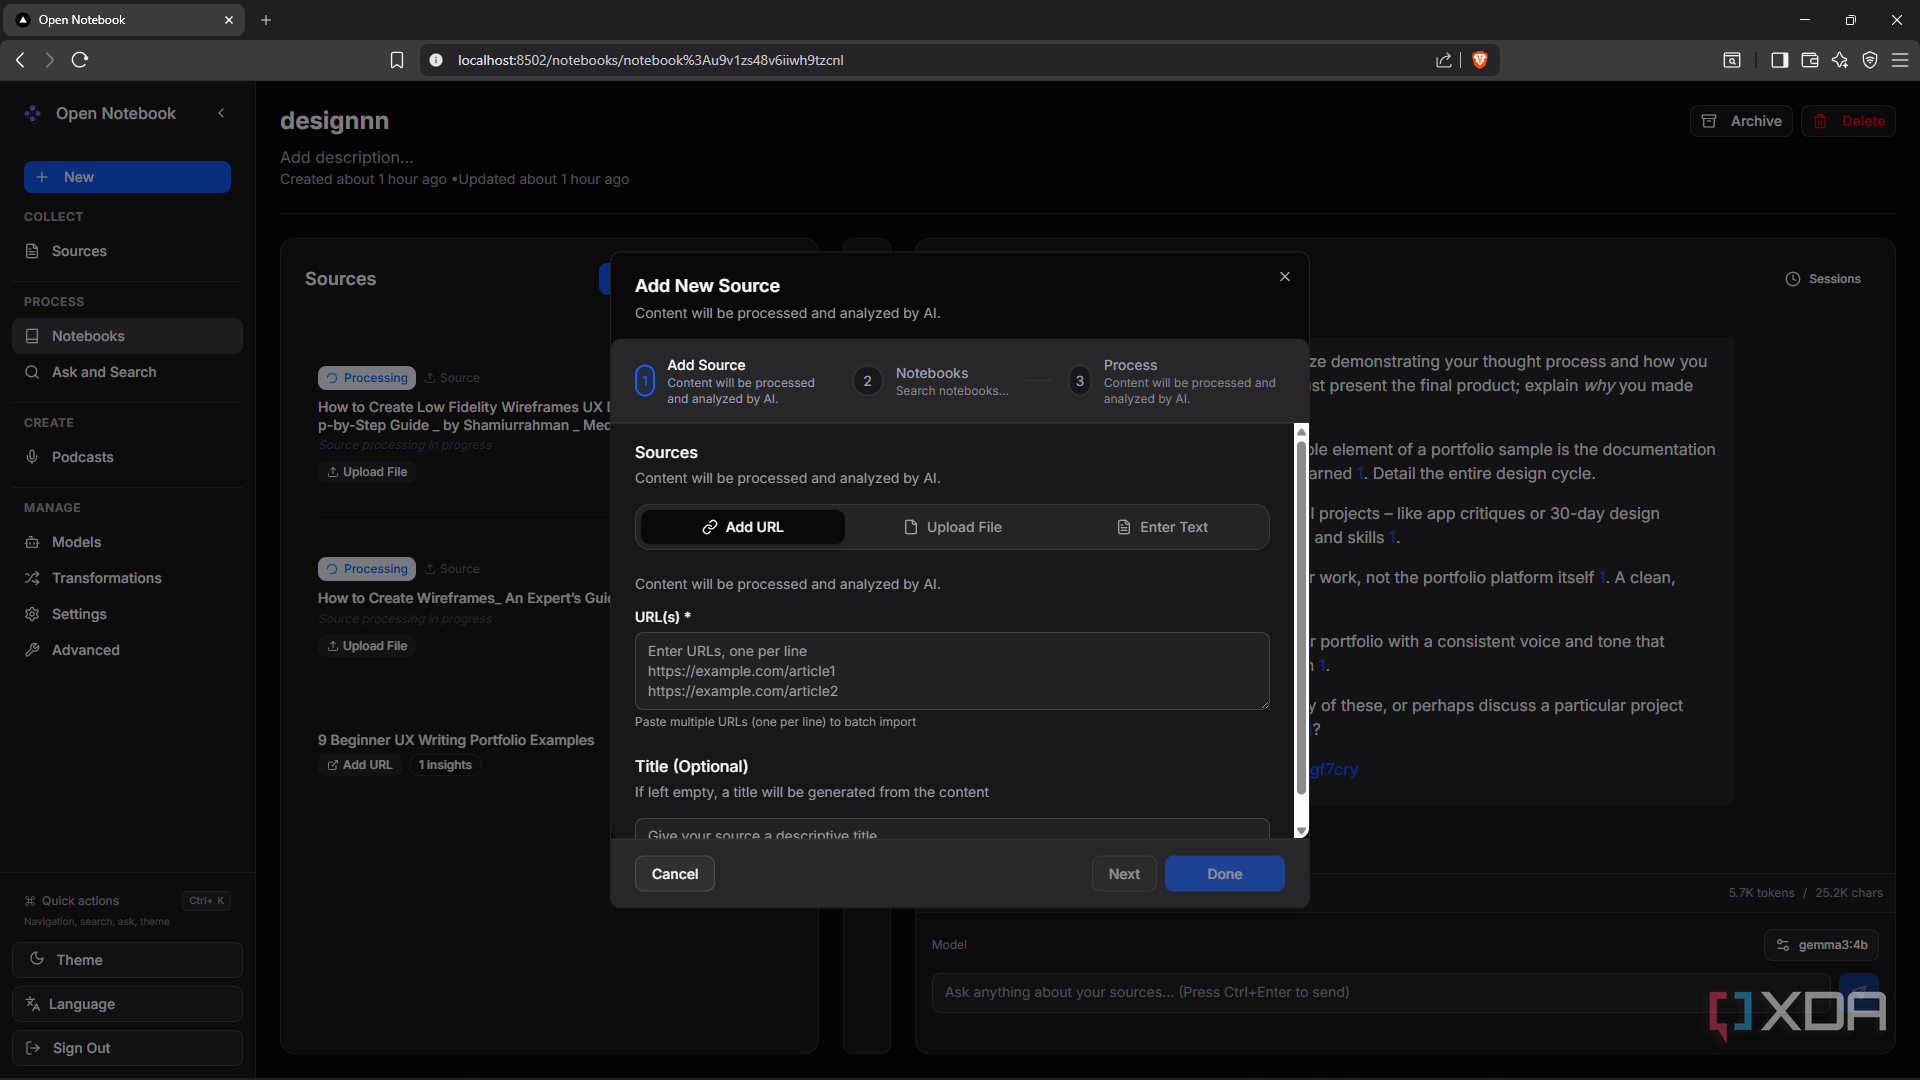This screenshot has width=1920, height=1080.
Task: Open Quick actions command palette
Action: 127,901
